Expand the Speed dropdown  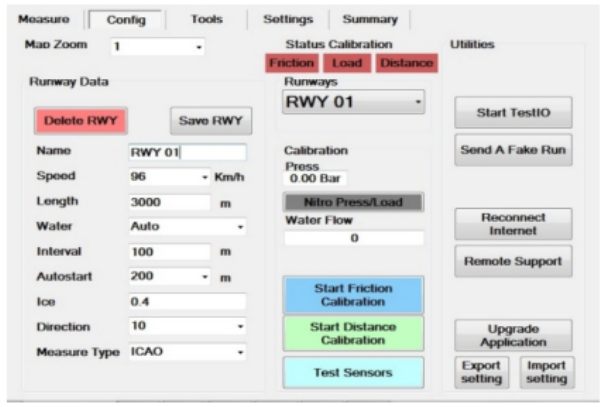coord(204,176)
